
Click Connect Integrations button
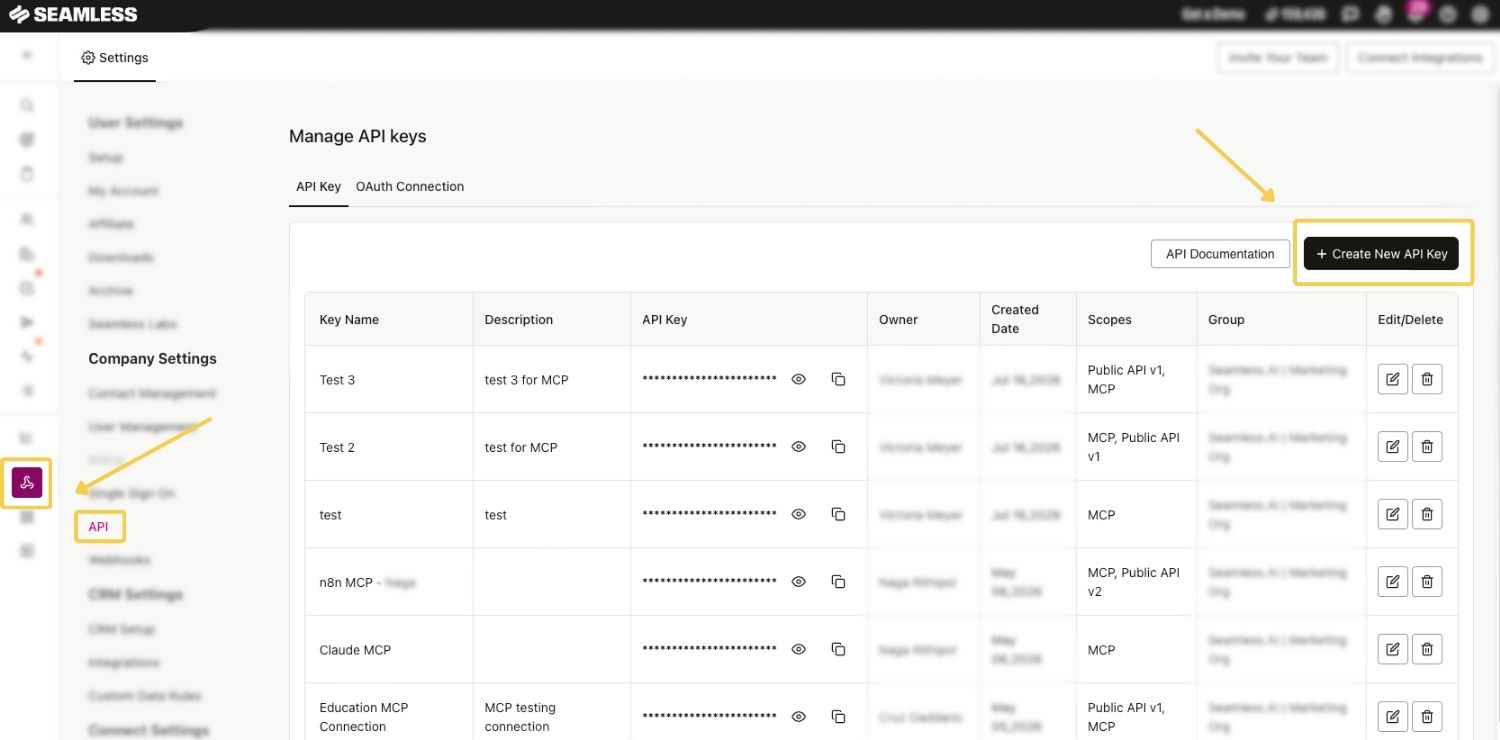click(1420, 58)
